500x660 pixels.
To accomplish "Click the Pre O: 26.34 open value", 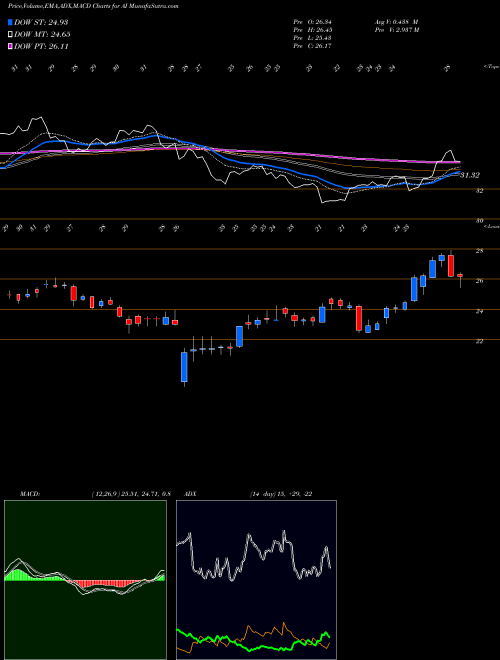I will pos(313,21).
